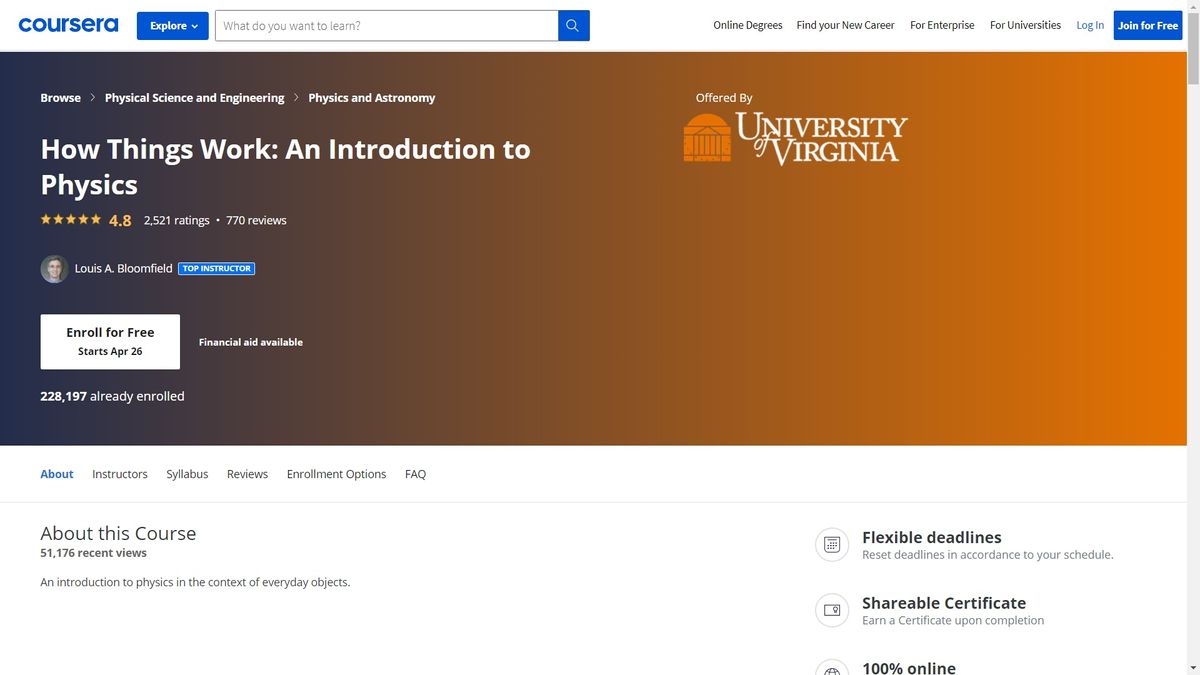Click the University of Virginia logo

click(794, 135)
